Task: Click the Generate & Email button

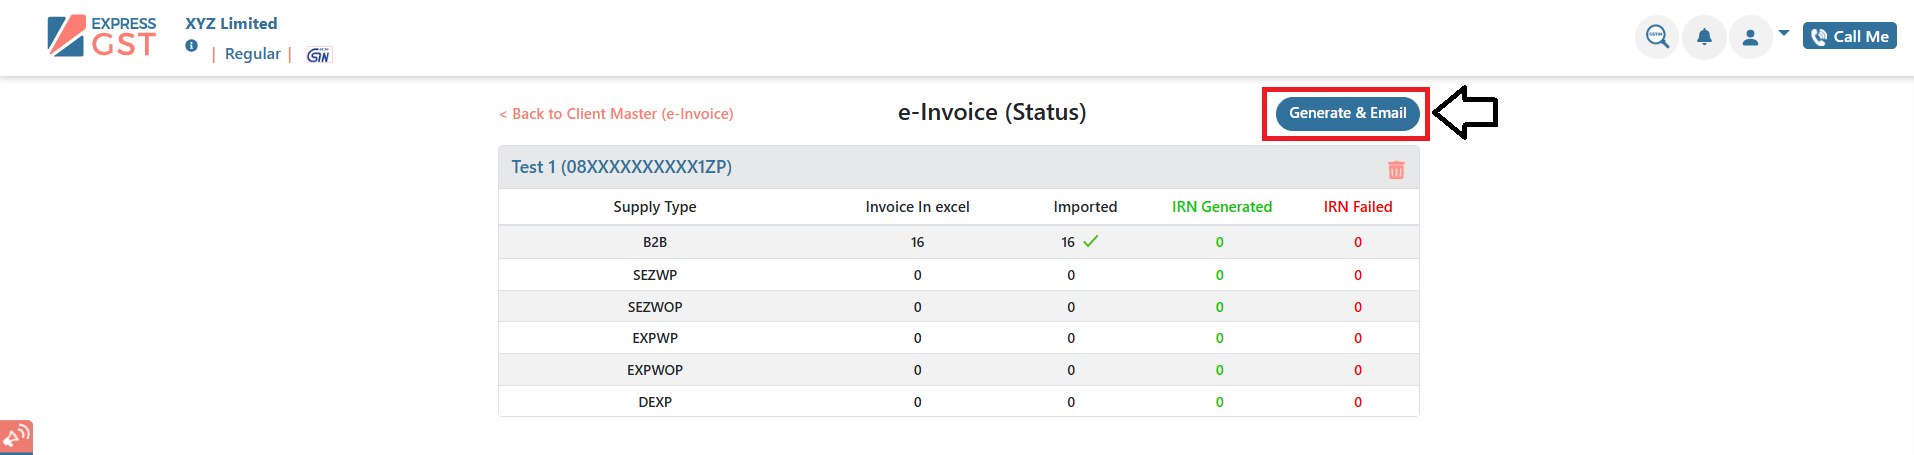Action: pyautogui.click(x=1347, y=113)
